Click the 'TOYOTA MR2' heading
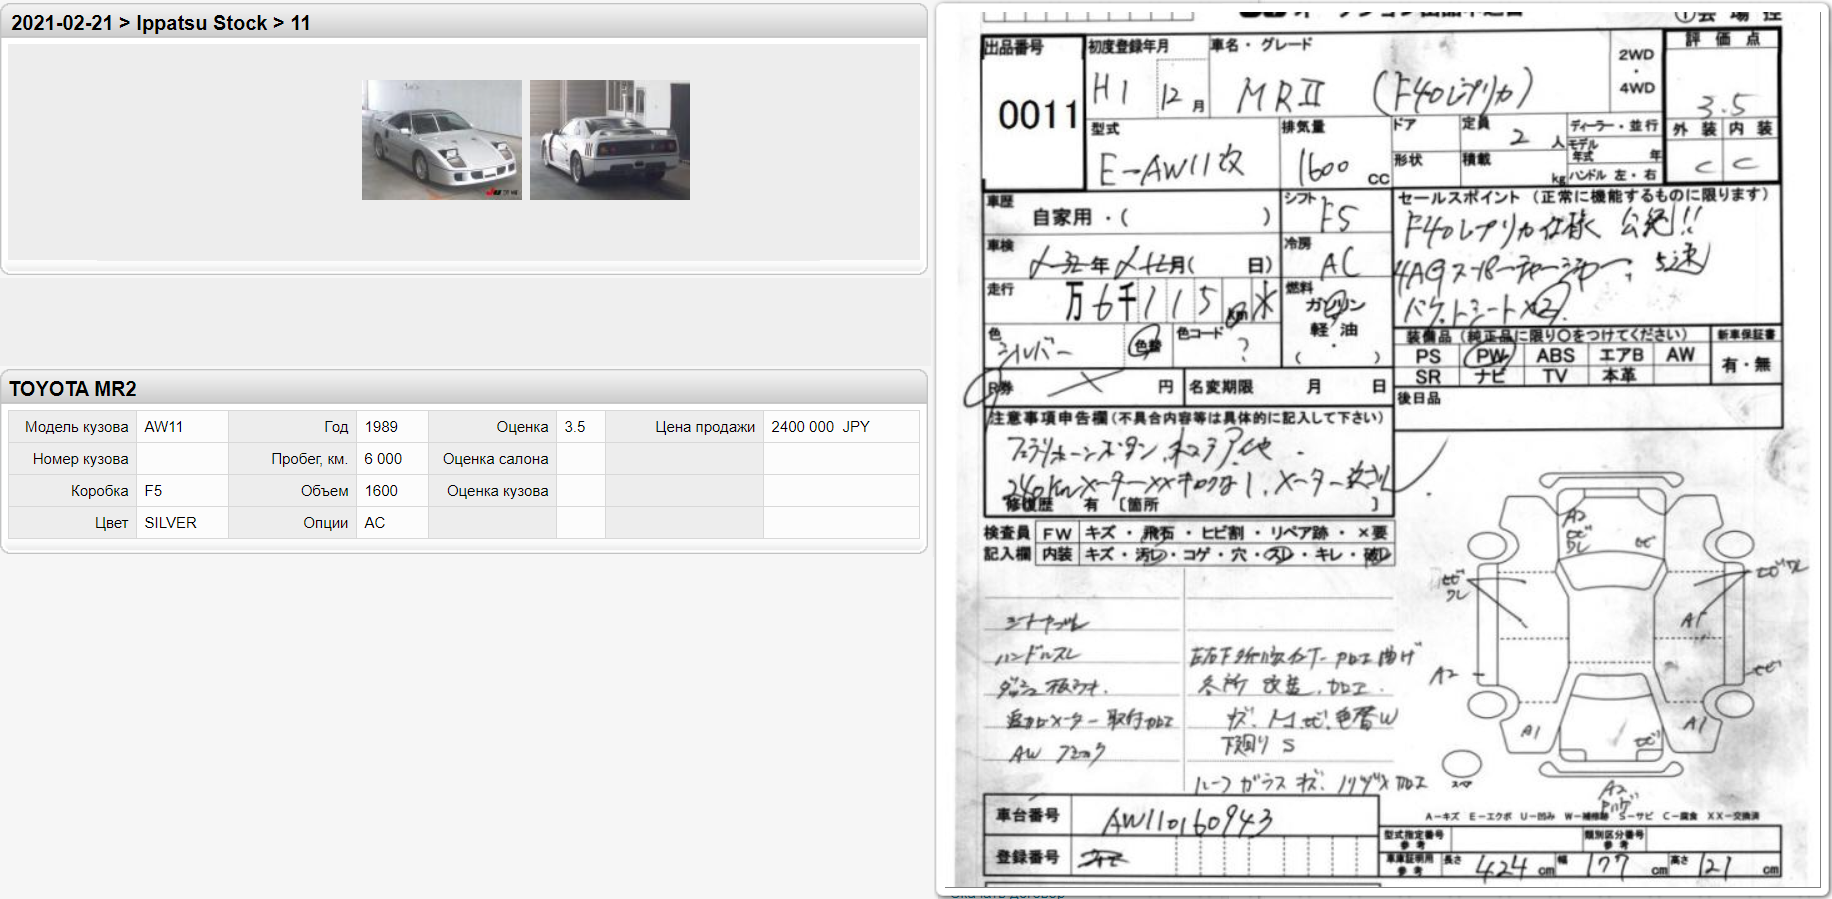The image size is (1832, 899). 73,389
